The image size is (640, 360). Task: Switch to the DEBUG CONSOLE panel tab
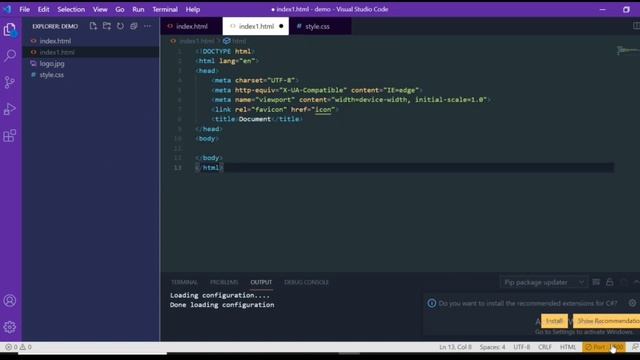click(x=306, y=282)
